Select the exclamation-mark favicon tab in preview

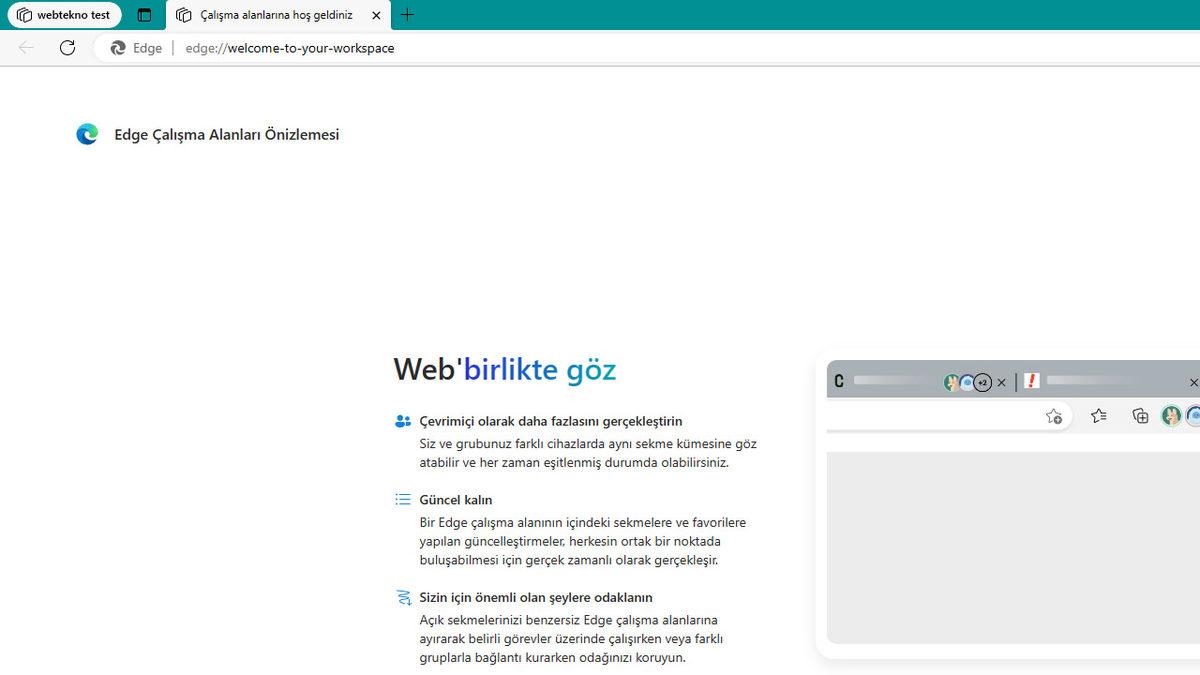click(x=1031, y=381)
